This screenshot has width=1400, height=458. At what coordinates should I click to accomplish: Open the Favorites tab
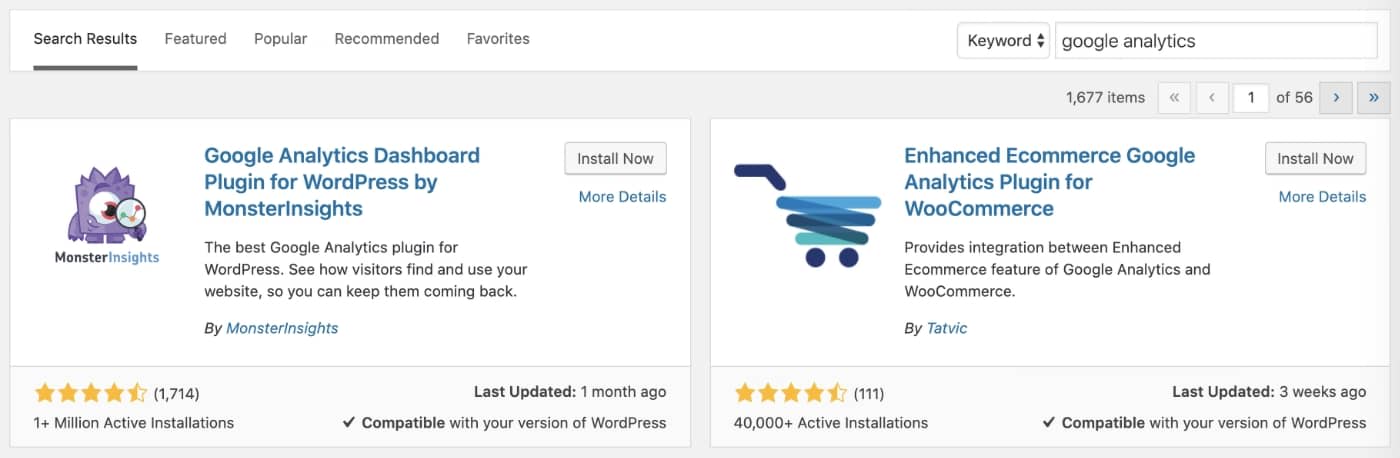point(498,39)
